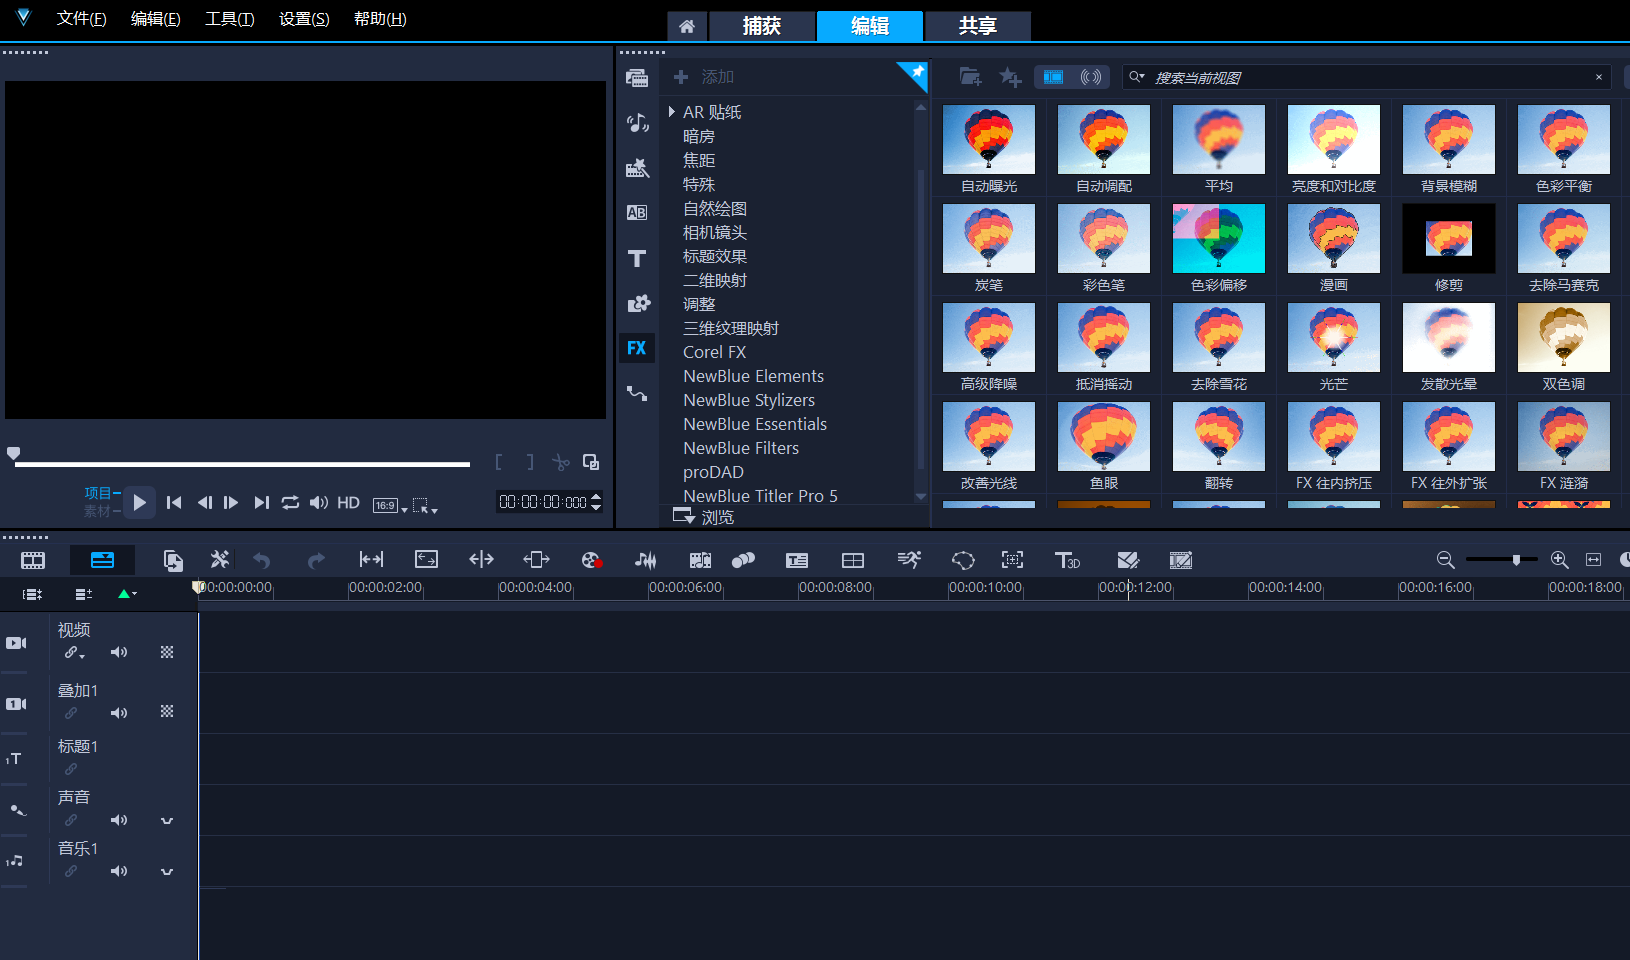Toggle ripple editing on 叠加1 track

(71, 713)
